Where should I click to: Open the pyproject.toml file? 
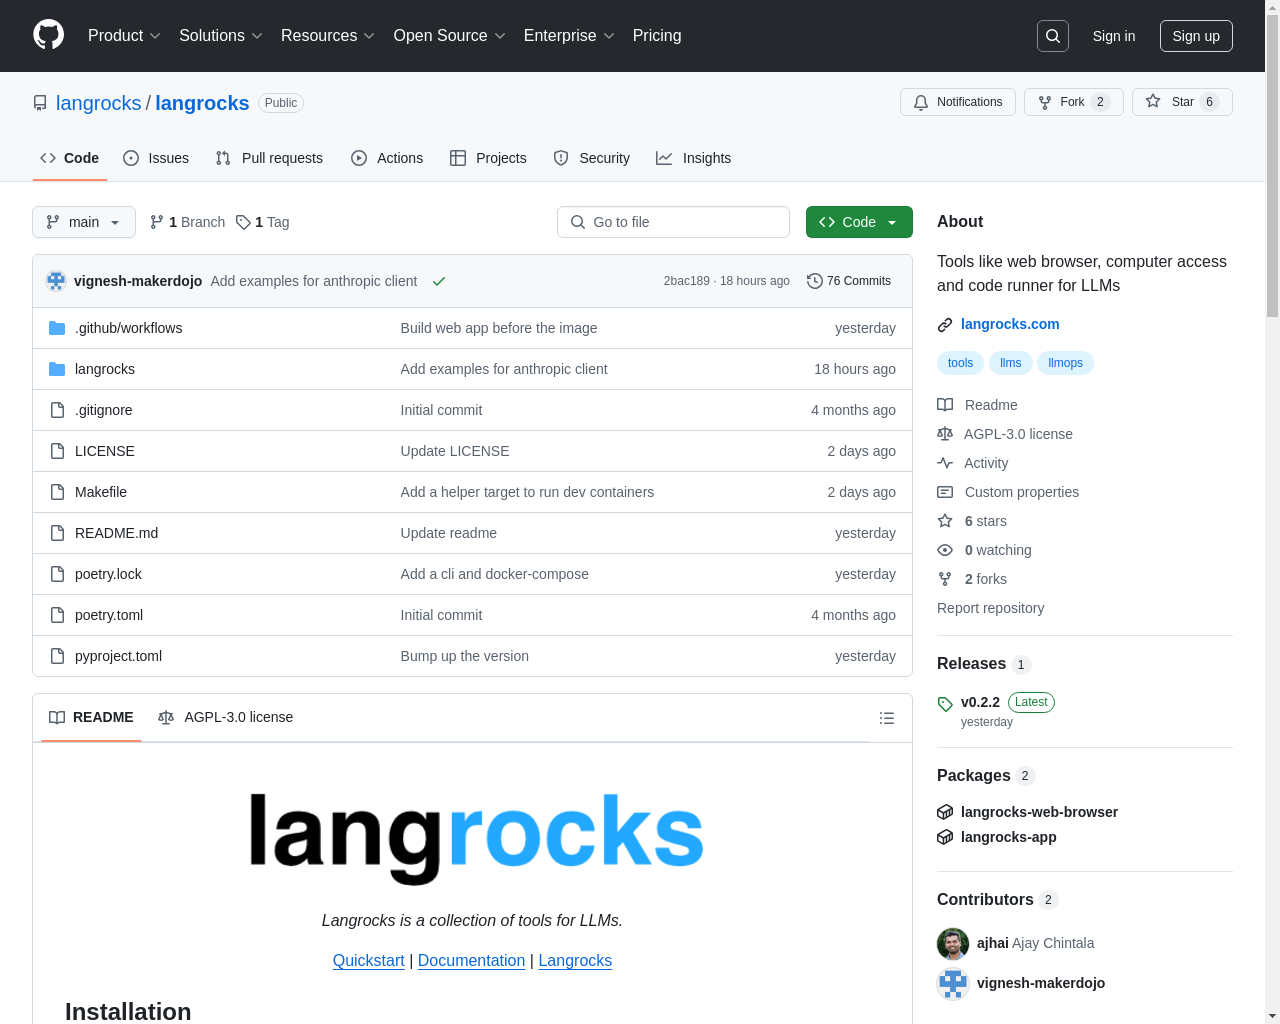pyautogui.click(x=118, y=656)
